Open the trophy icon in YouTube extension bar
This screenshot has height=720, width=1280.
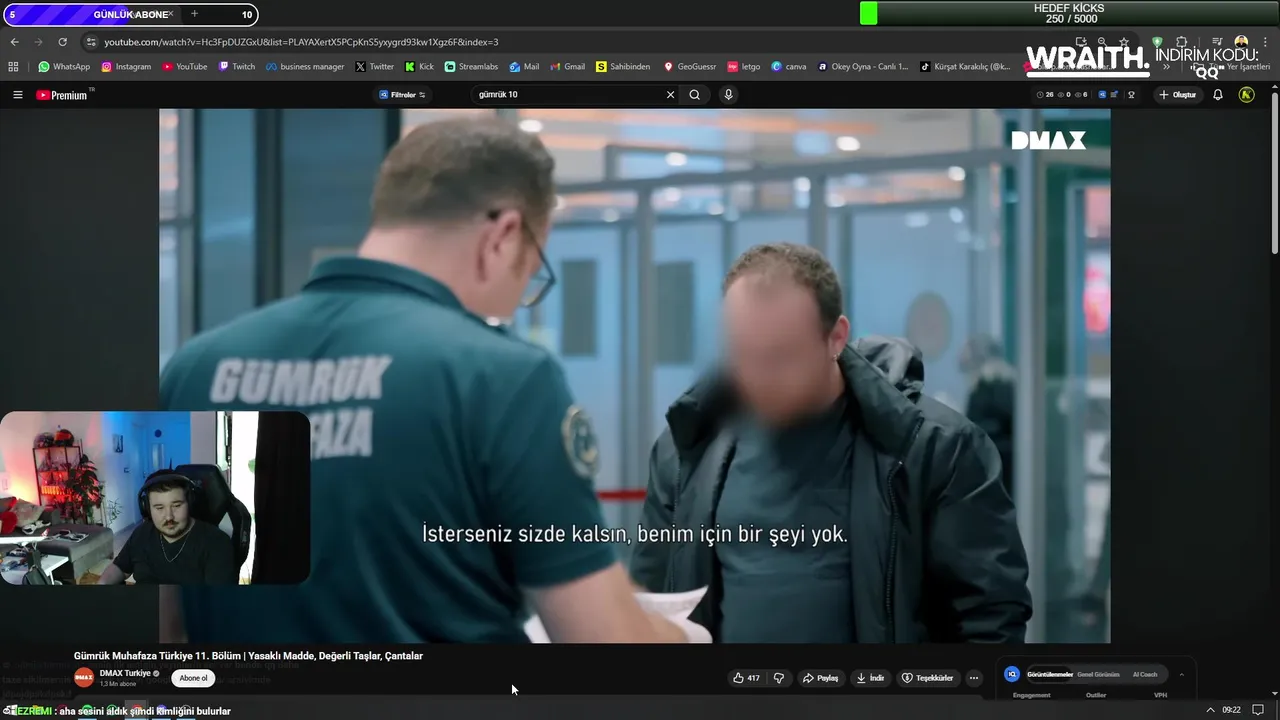click(x=1131, y=95)
